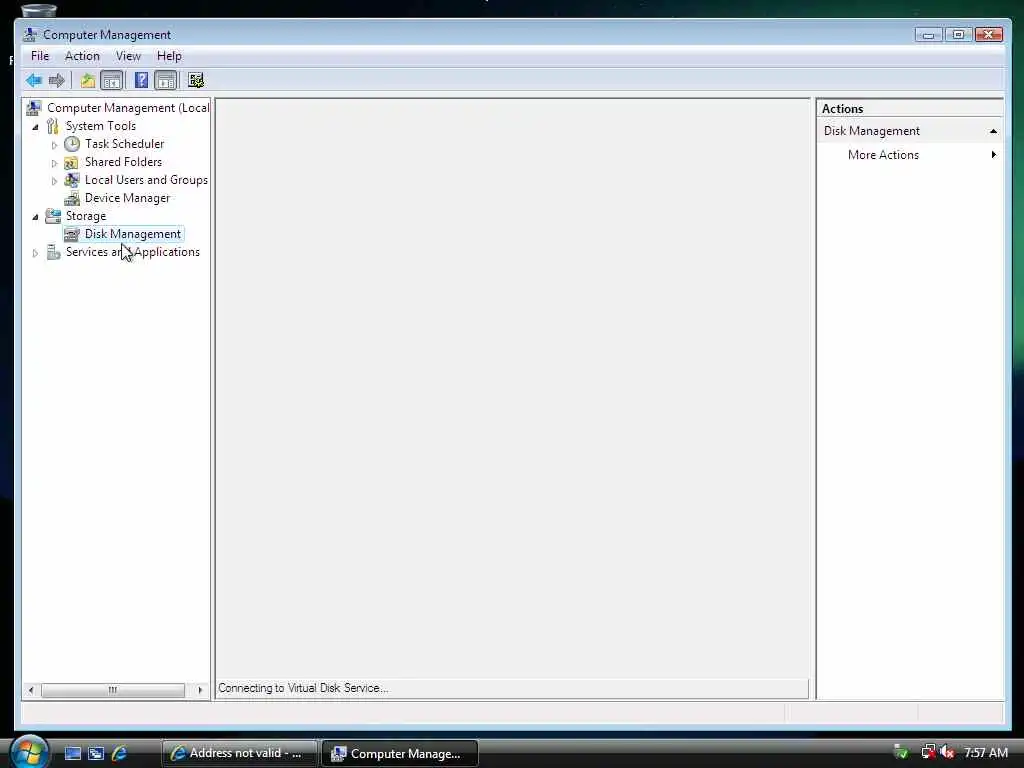Open Help via the blue question mark icon
The height and width of the screenshot is (768, 1024).
tap(141, 80)
